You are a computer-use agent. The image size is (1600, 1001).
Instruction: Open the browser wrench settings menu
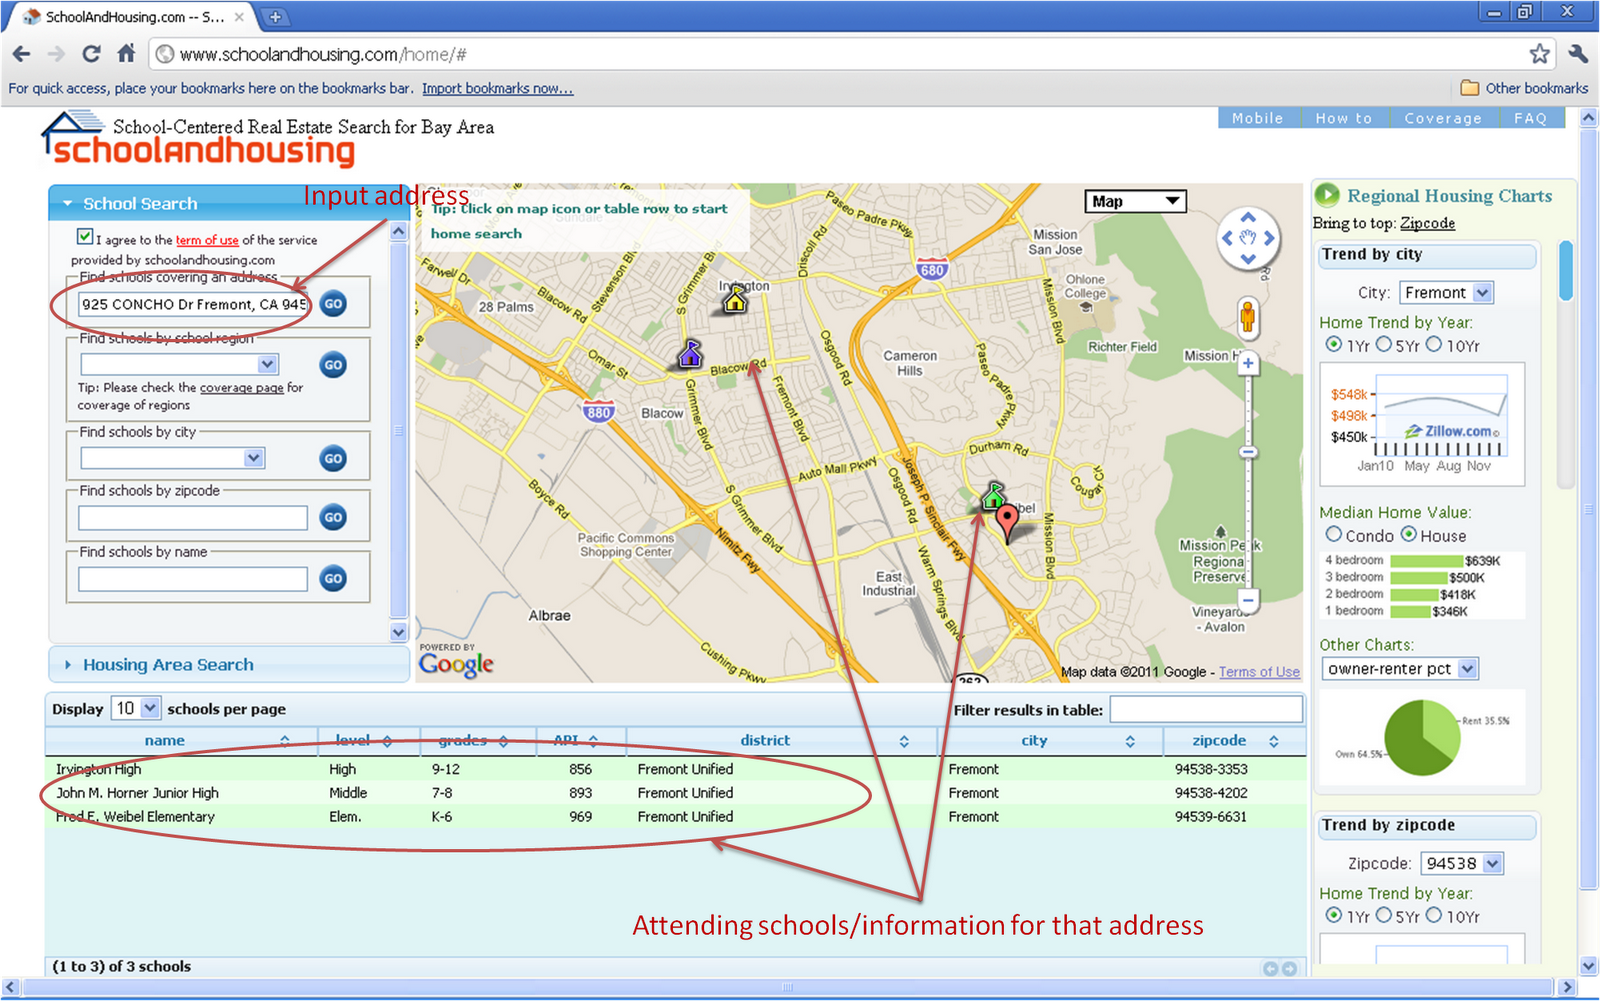tap(1579, 54)
